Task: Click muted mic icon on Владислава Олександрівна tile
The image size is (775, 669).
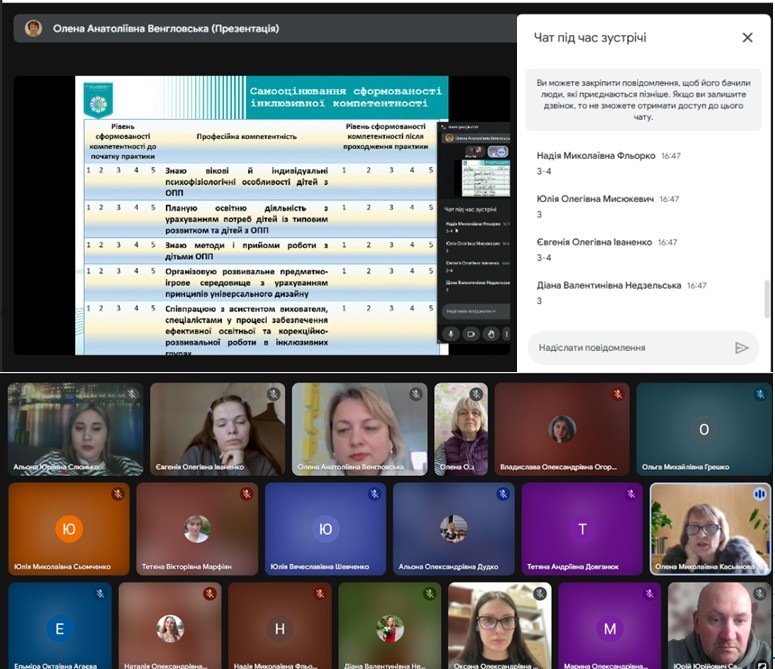Action: (618, 394)
